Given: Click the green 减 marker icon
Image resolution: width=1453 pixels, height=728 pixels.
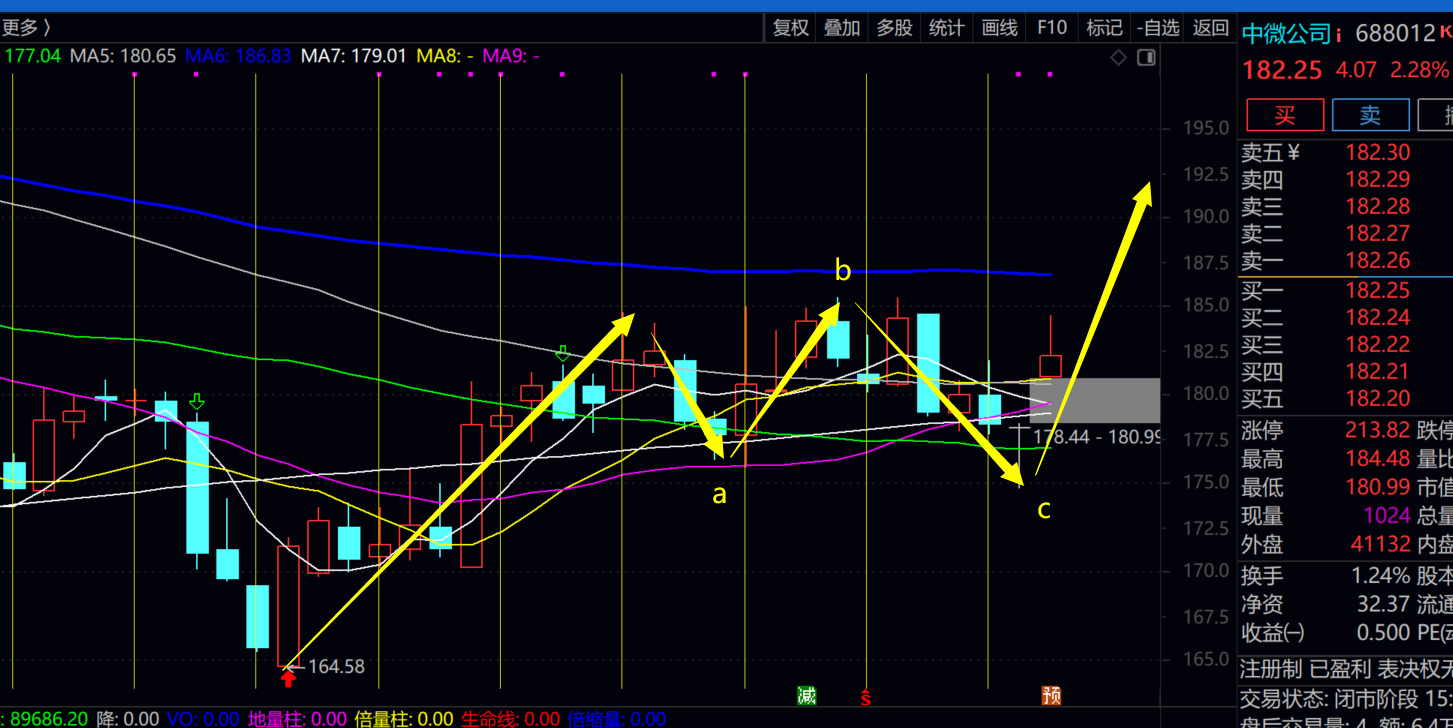Looking at the screenshot, I should point(806,695).
